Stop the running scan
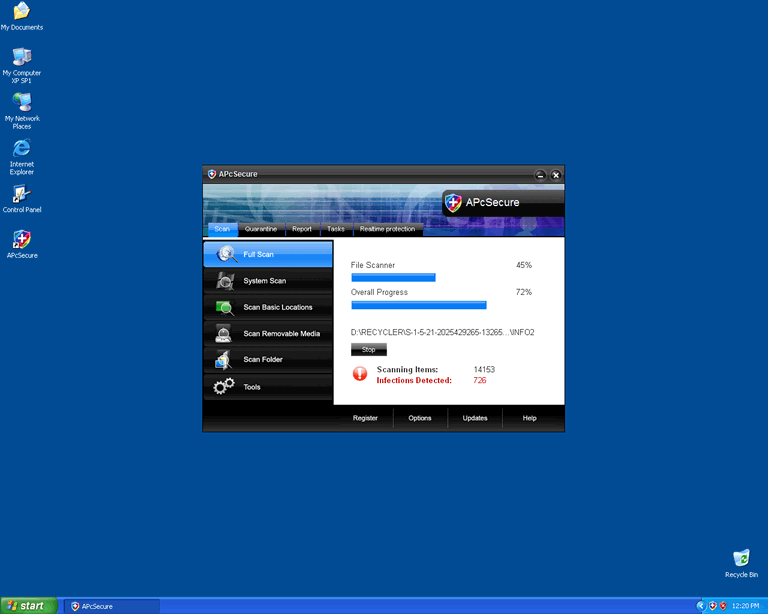Screen dimensions: 768x614 368,350
